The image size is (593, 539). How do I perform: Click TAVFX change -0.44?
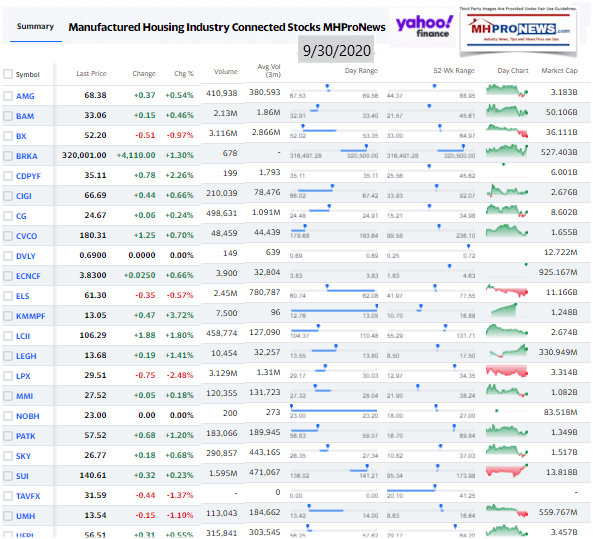coord(145,495)
